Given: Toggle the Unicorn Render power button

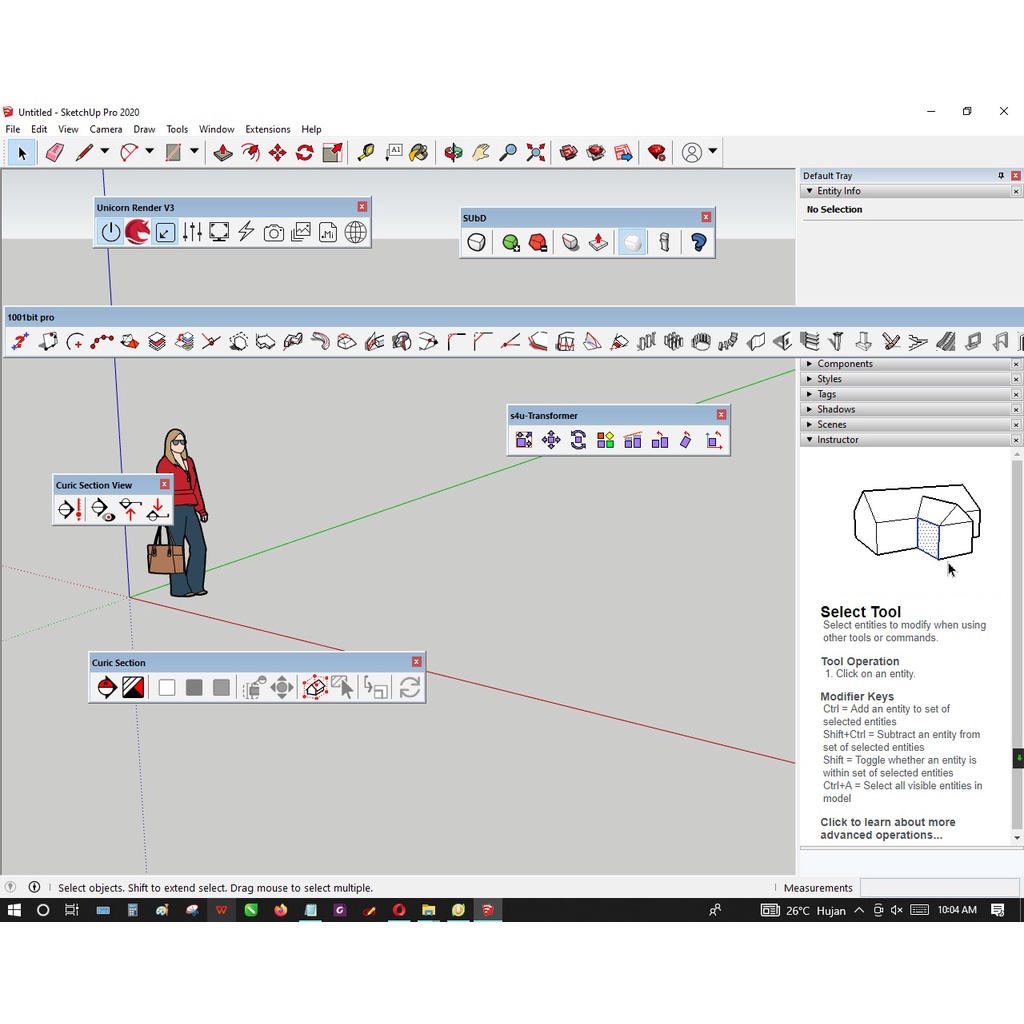Looking at the screenshot, I should pos(111,233).
